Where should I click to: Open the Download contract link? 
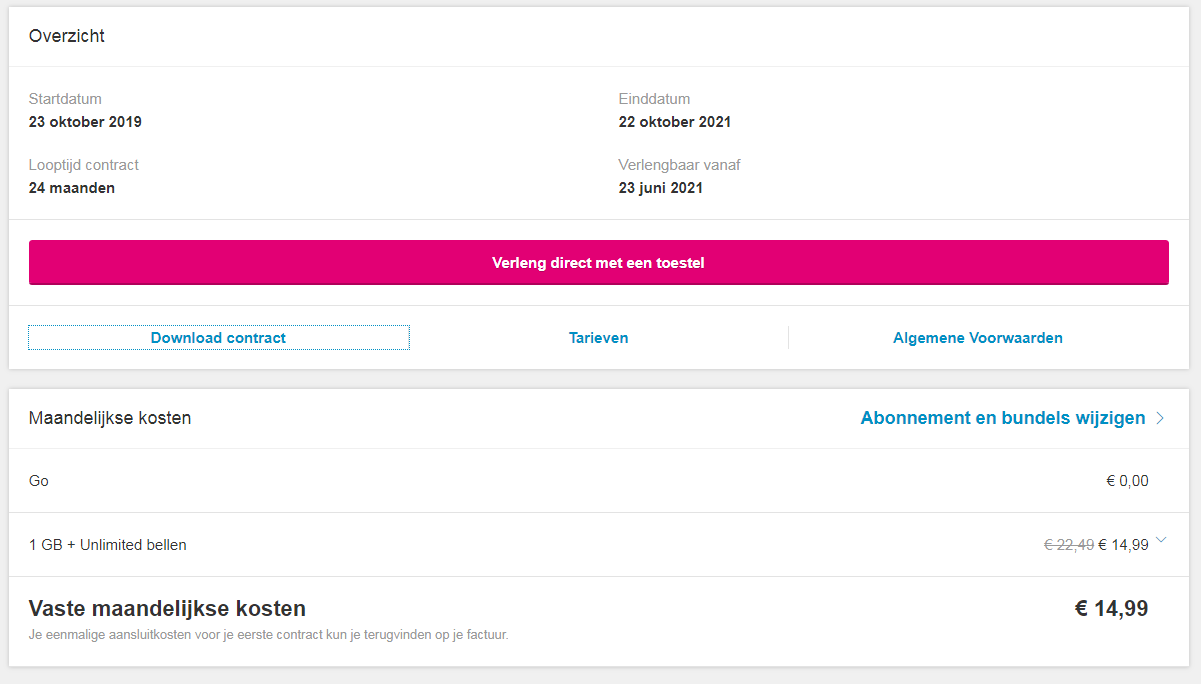[218, 338]
